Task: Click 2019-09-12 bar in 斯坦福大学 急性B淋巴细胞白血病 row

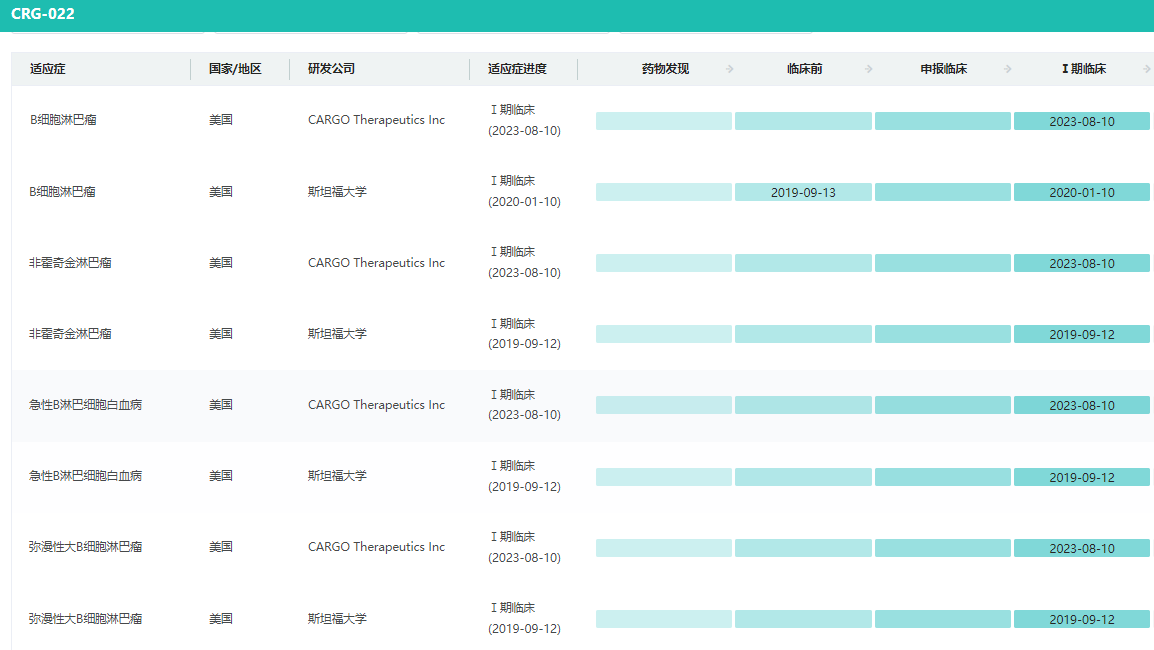Action: [1082, 477]
